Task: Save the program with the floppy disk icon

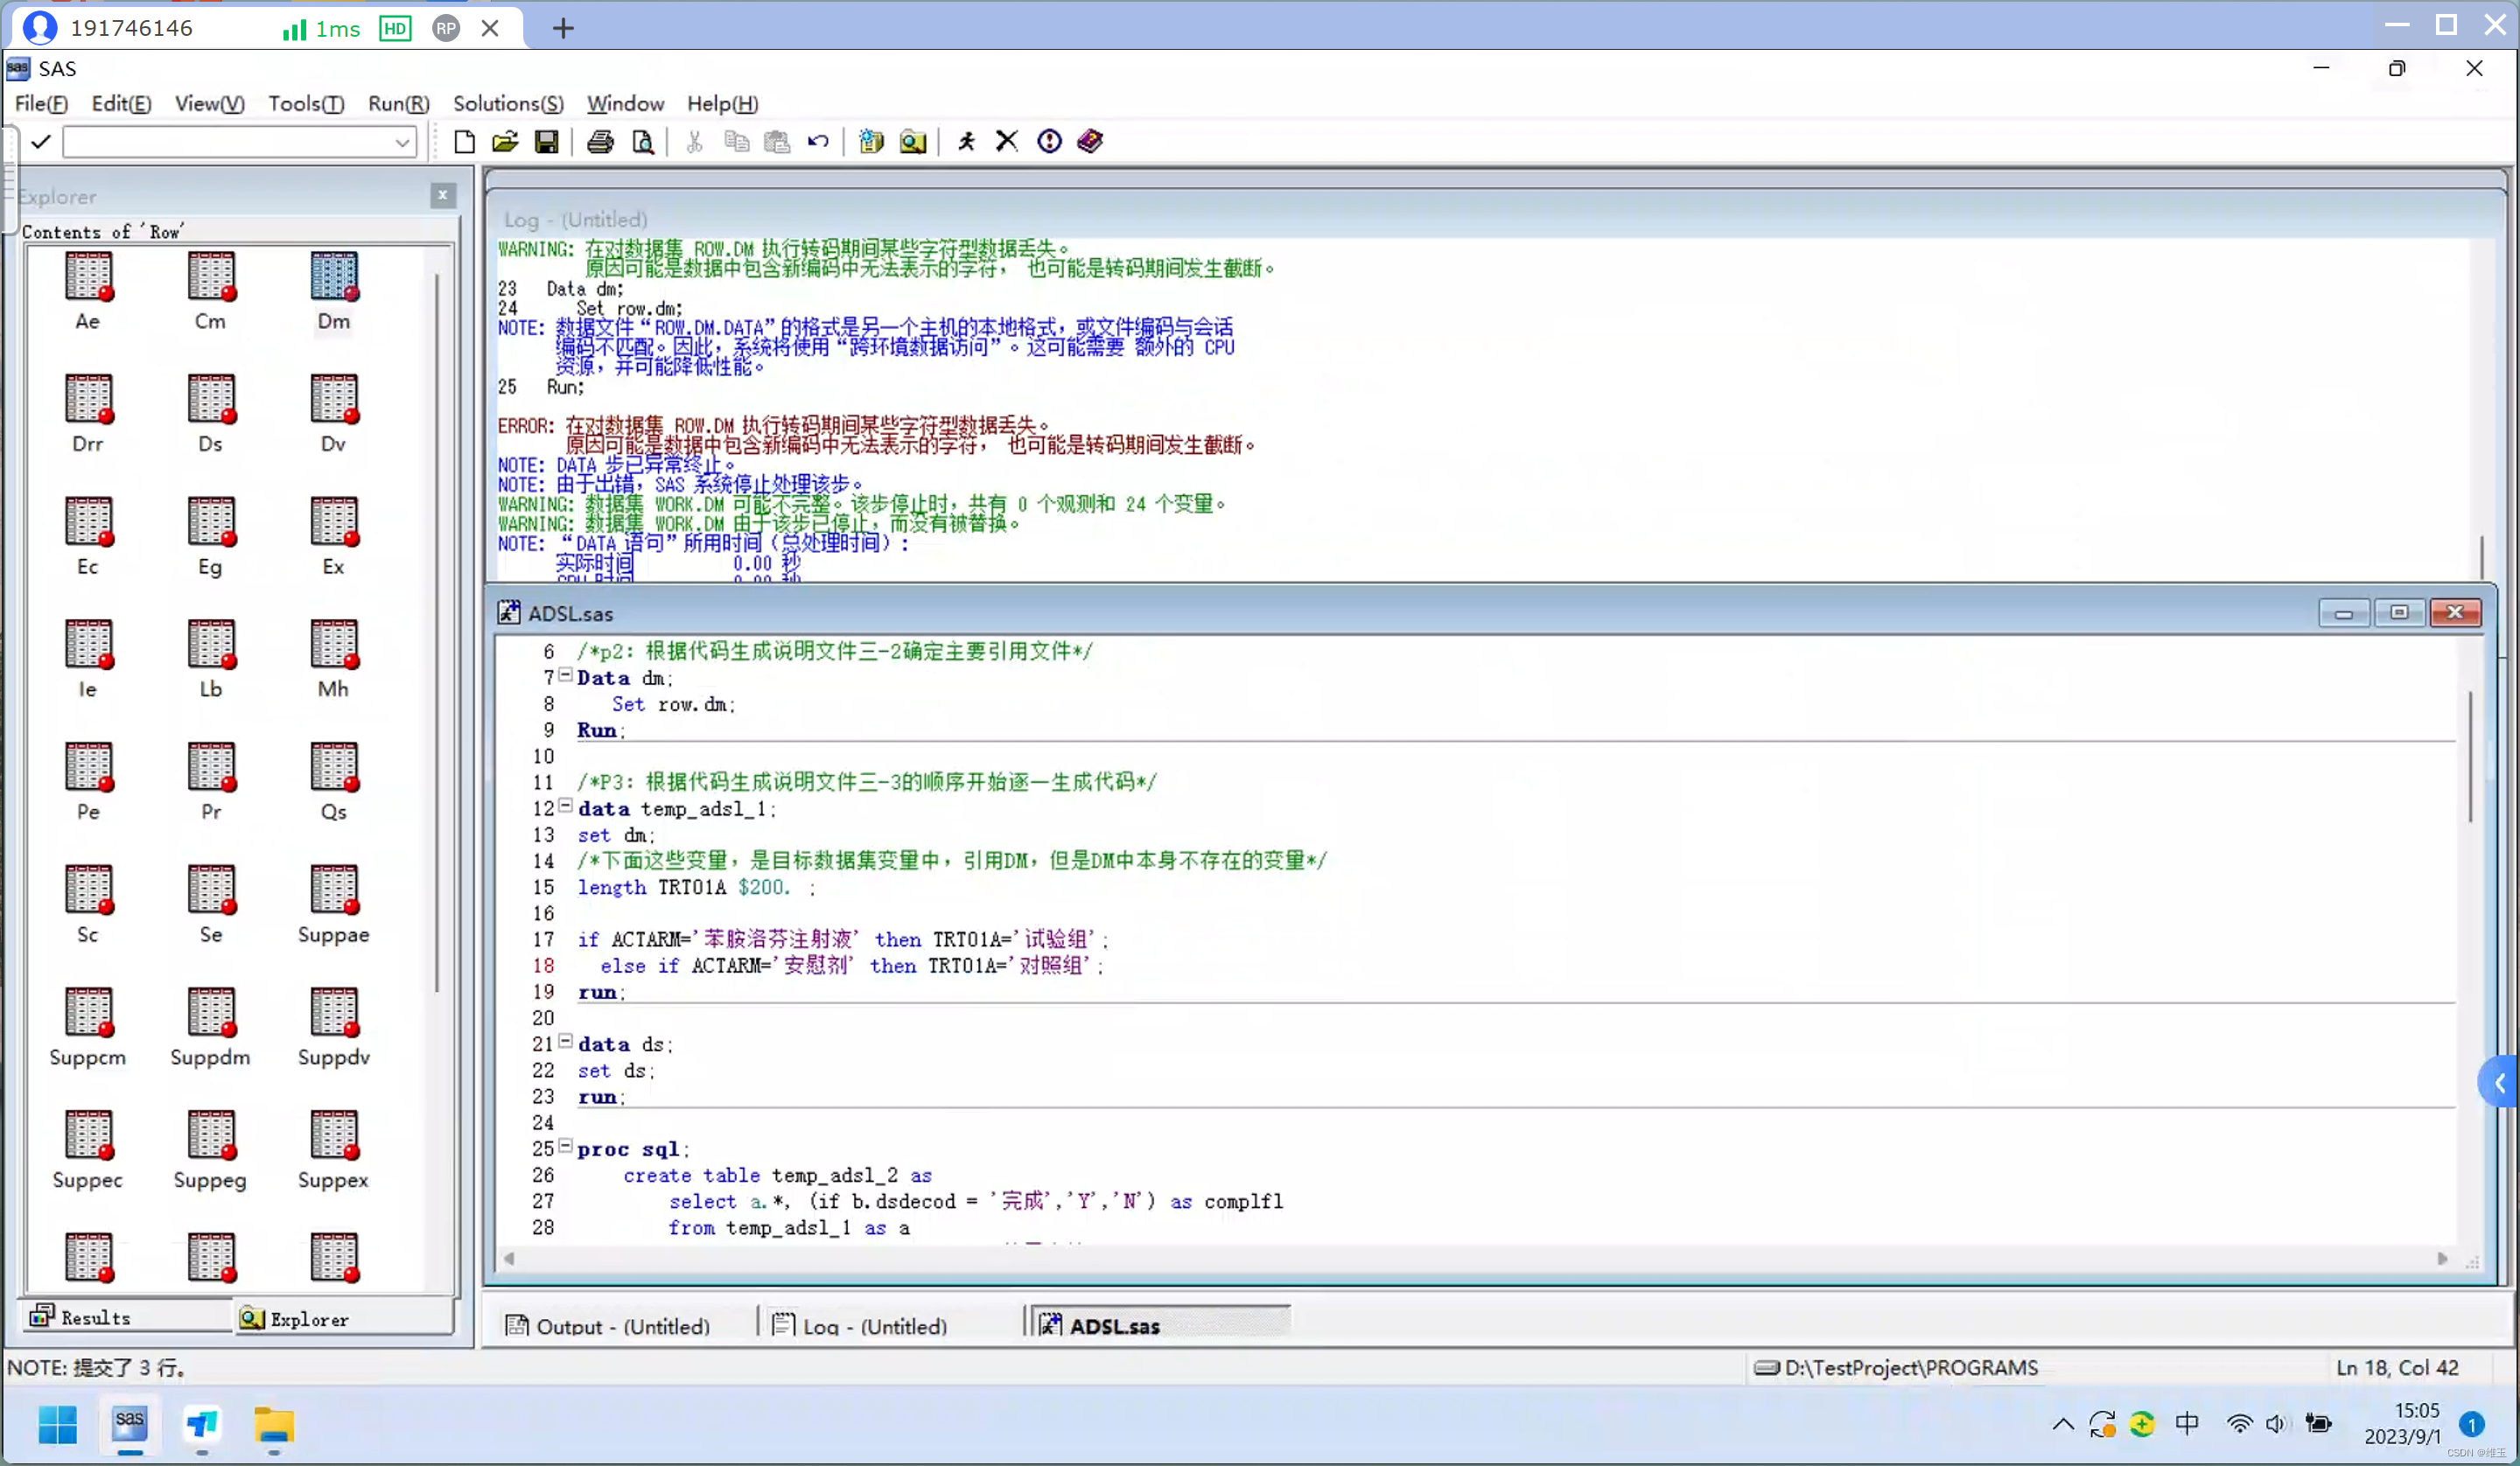Action: click(x=546, y=142)
